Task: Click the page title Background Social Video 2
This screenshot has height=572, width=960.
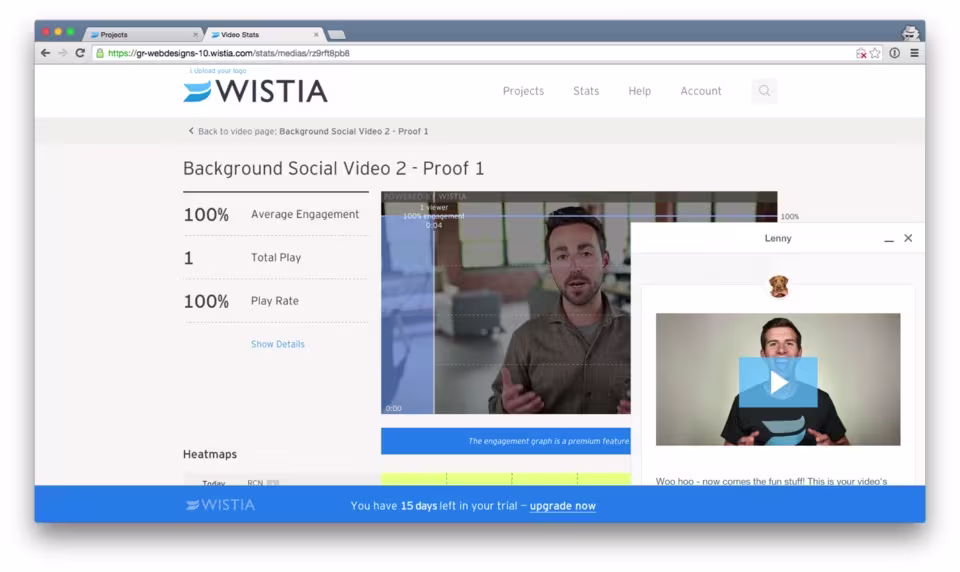Action: (x=334, y=168)
